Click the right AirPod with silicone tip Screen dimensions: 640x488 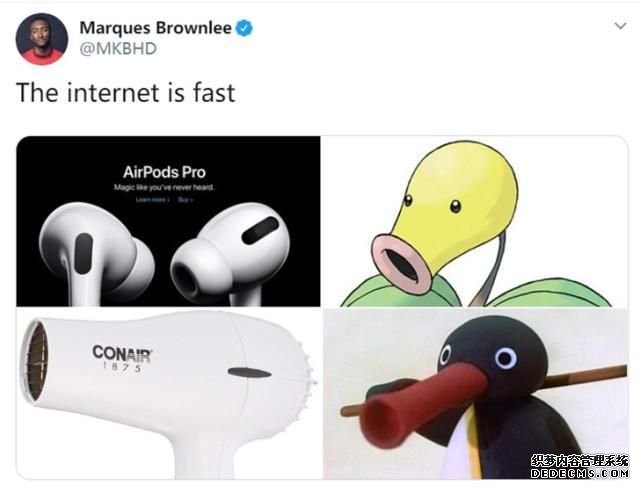pos(231,254)
